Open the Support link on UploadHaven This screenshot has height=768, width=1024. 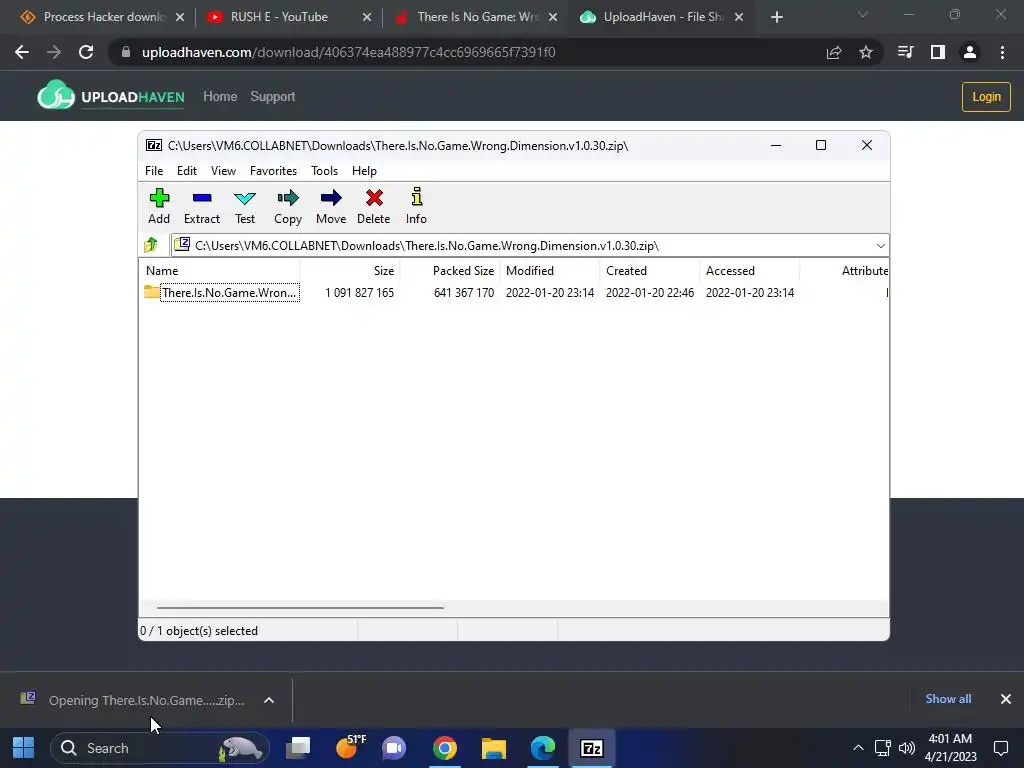pyautogui.click(x=273, y=97)
